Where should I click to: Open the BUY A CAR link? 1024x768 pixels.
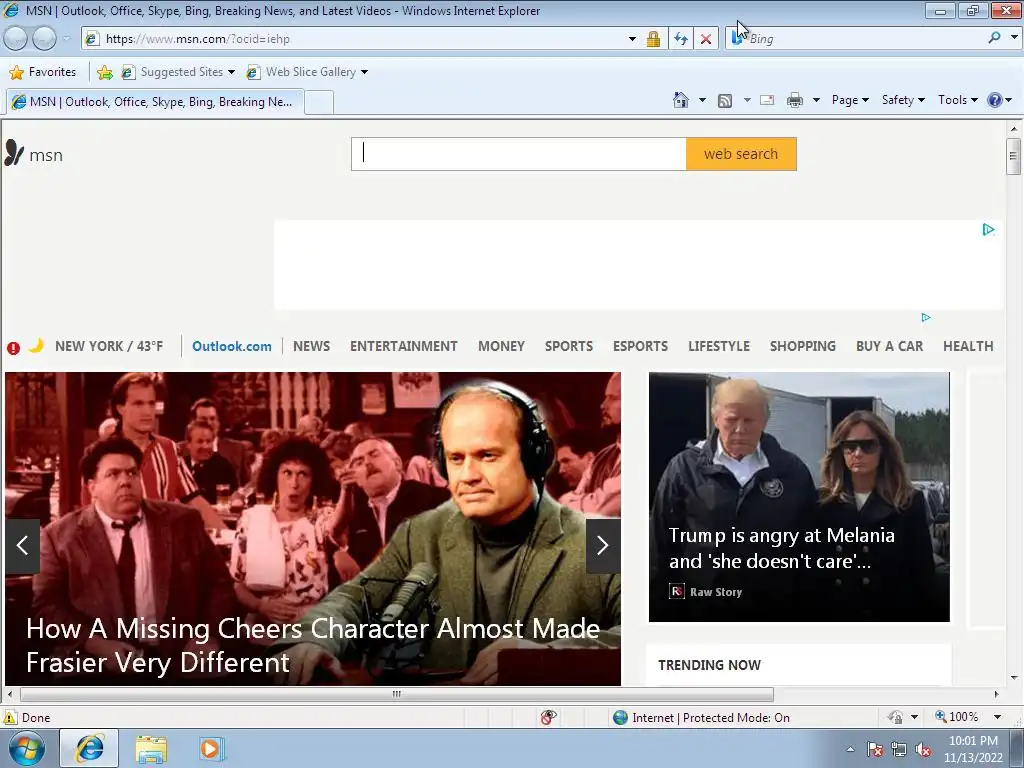click(x=889, y=346)
